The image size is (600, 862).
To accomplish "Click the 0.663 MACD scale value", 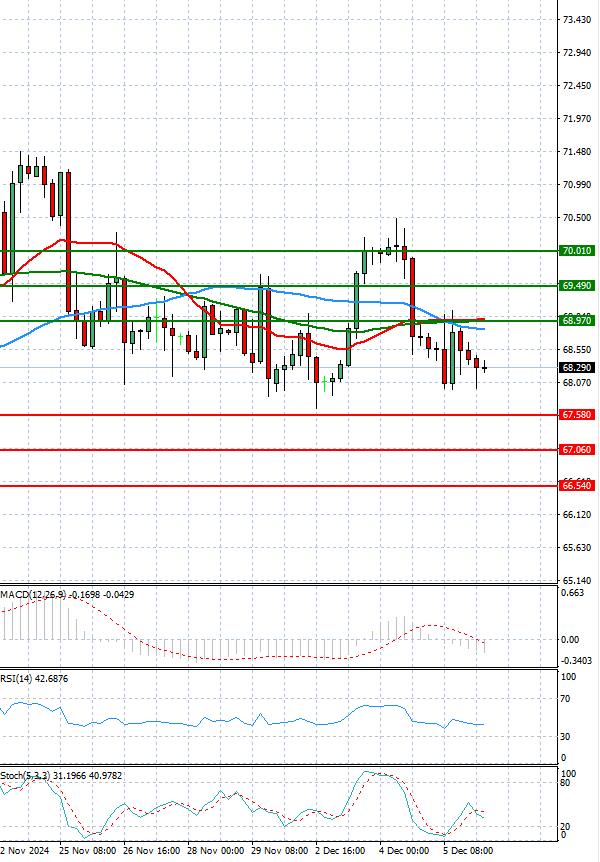I will pos(572,593).
